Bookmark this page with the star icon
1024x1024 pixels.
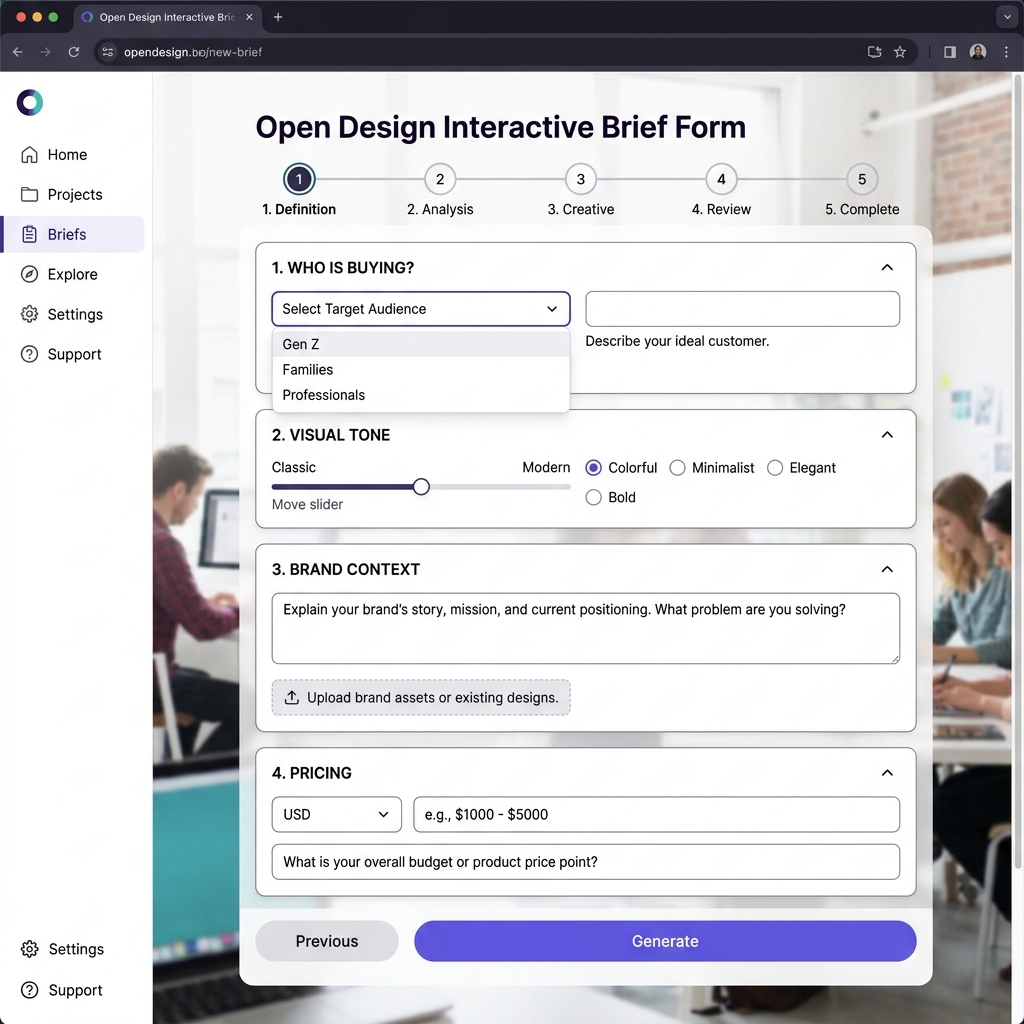pos(900,52)
